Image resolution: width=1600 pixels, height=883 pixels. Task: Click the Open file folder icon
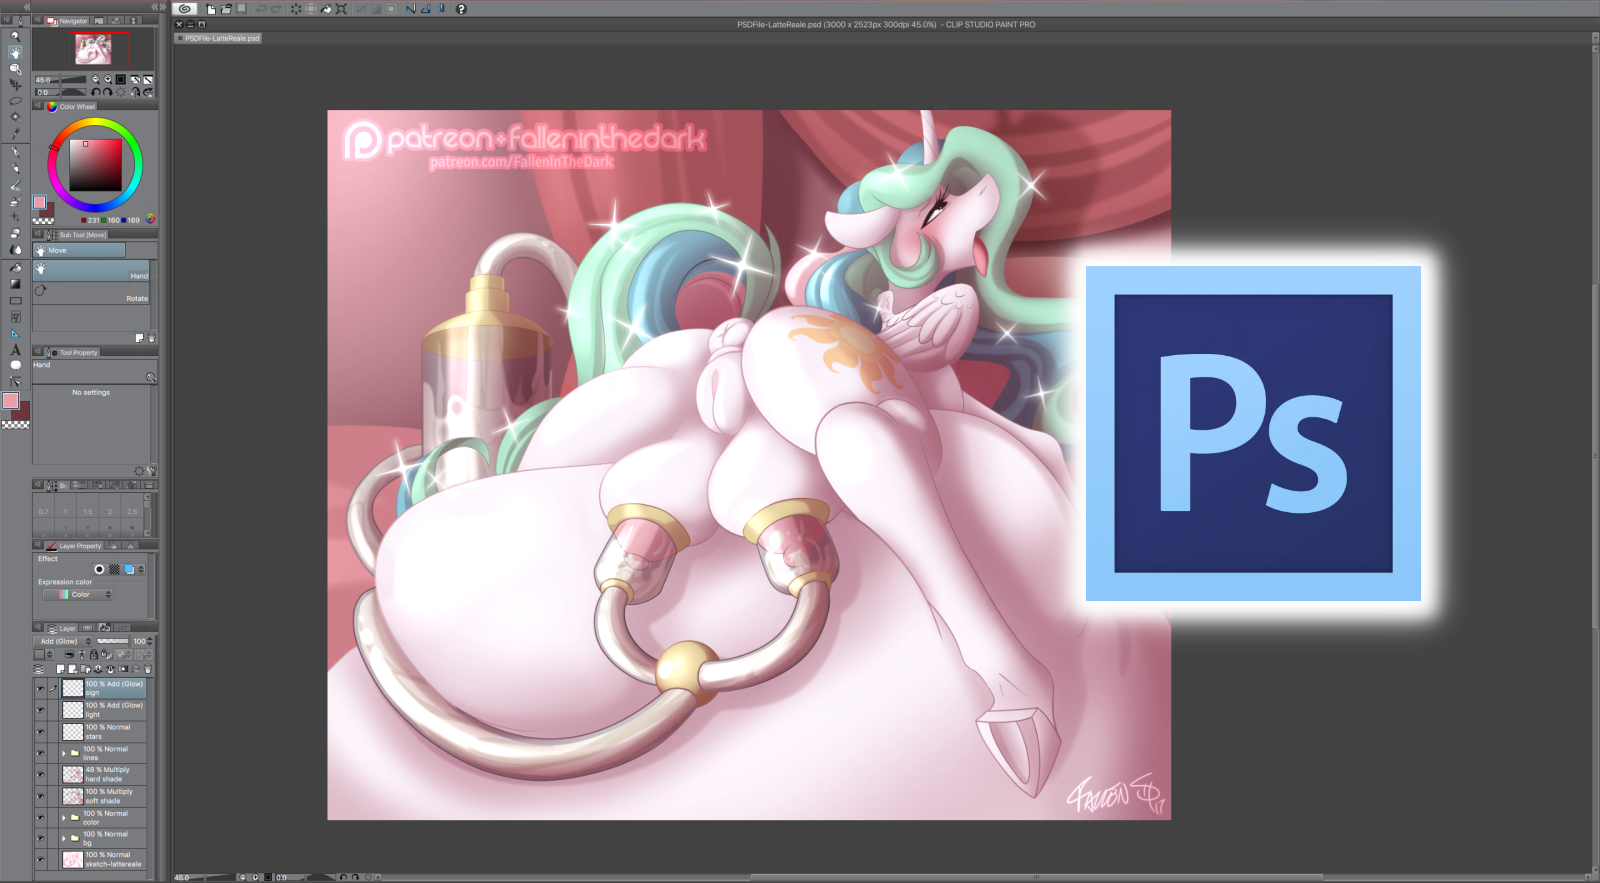click(x=226, y=9)
